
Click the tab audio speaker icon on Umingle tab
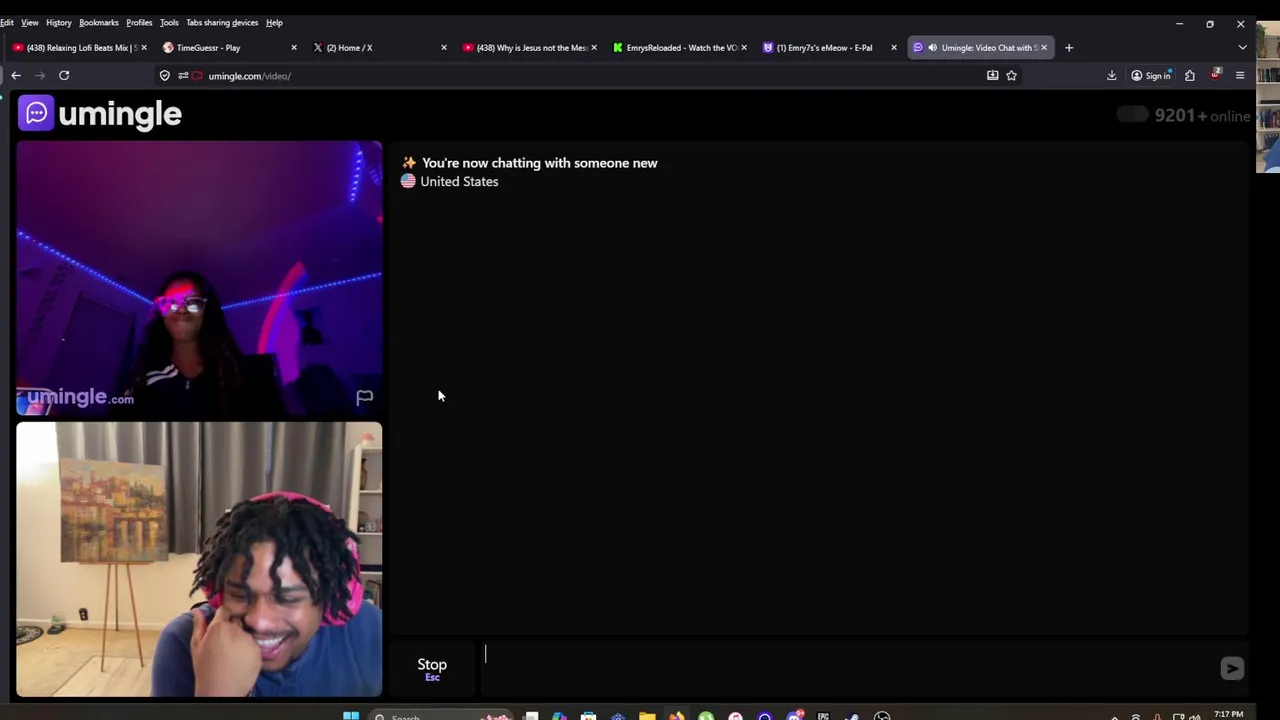(x=932, y=47)
